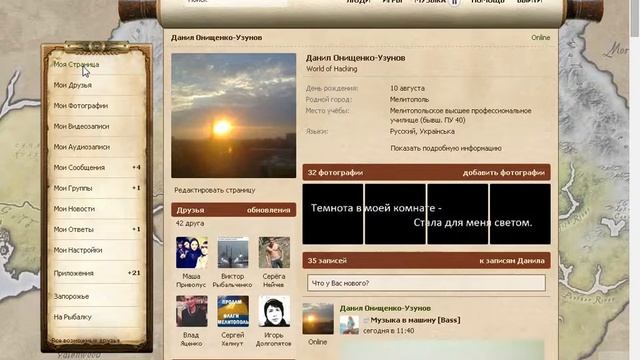Screen dimensions: 640x360
Task: Open the Запорожье sidebar entry
Action: (x=71, y=296)
